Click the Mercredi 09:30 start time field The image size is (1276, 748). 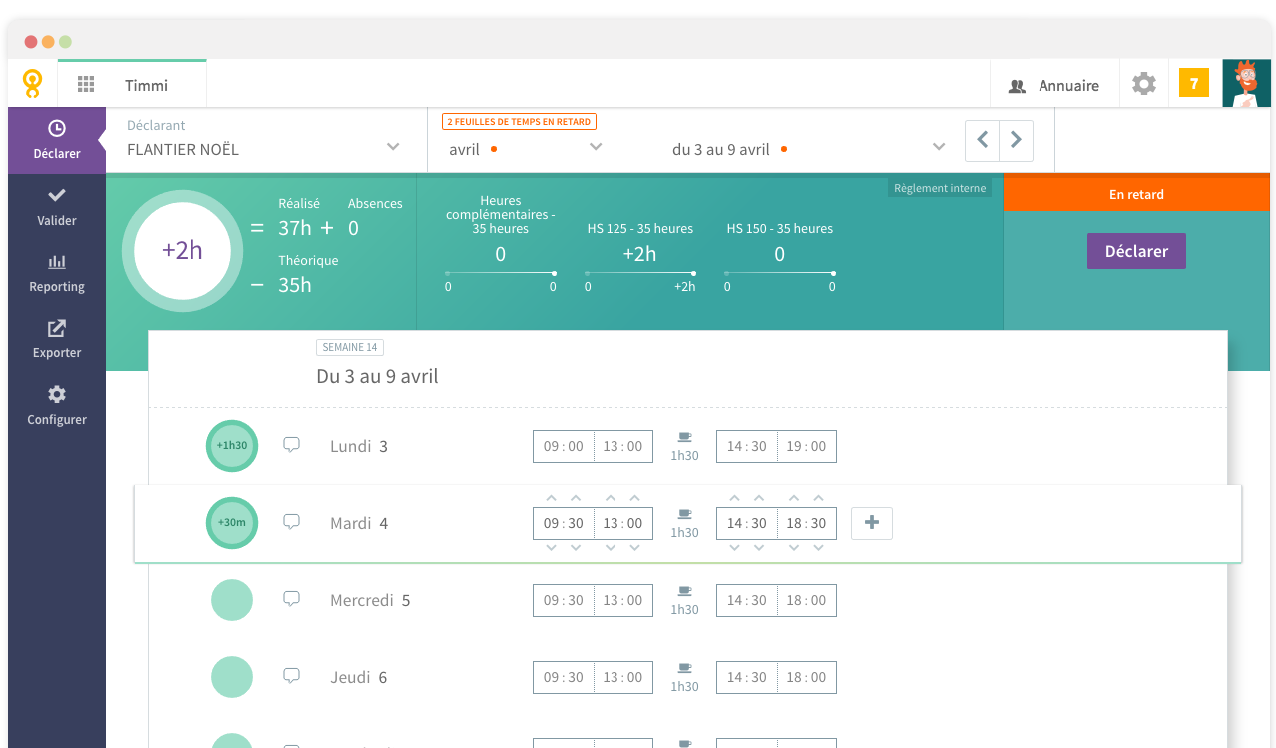(x=564, y=601)
